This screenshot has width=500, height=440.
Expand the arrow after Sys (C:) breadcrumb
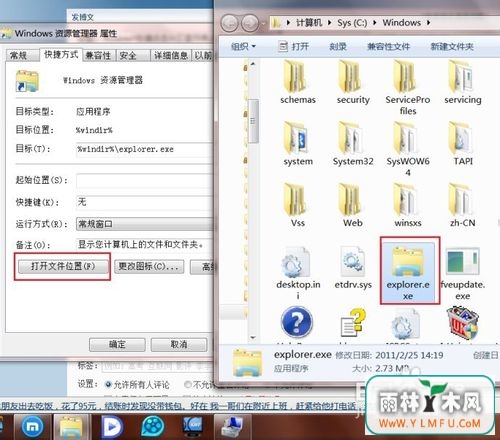[x=375, y=23]
